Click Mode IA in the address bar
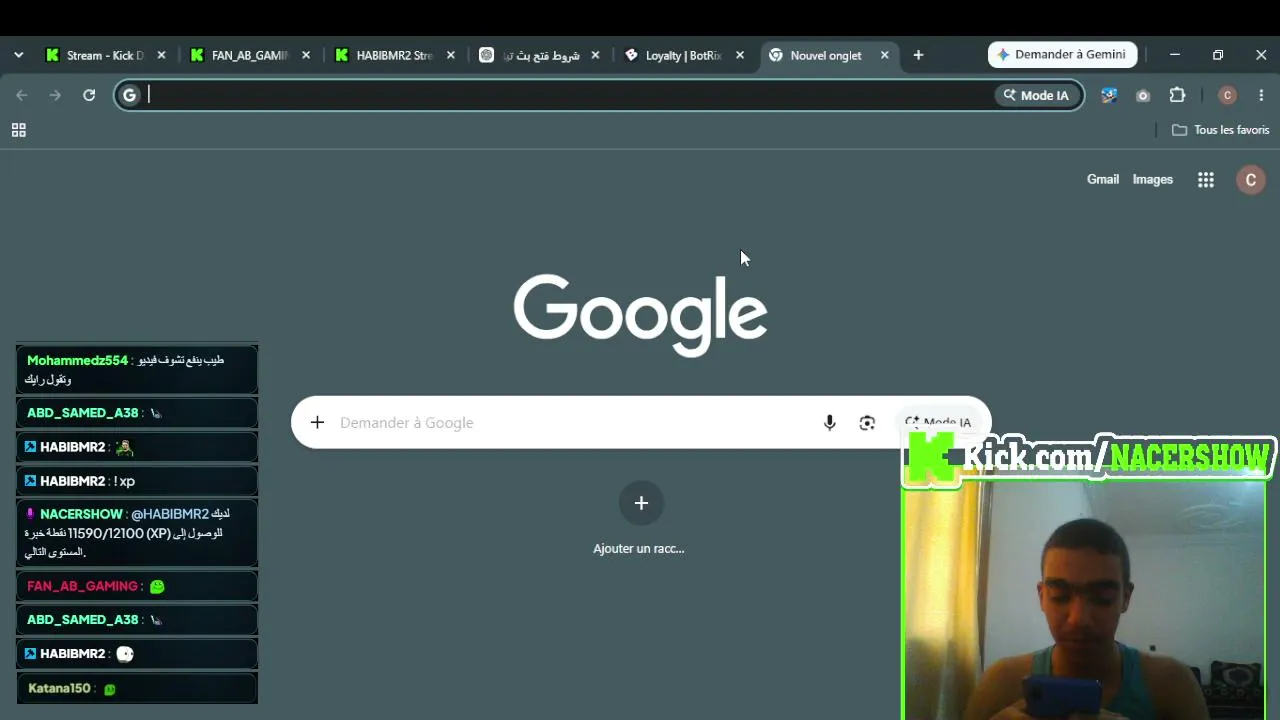This screenshot has width=1280, height=720. pos(1036,95)
